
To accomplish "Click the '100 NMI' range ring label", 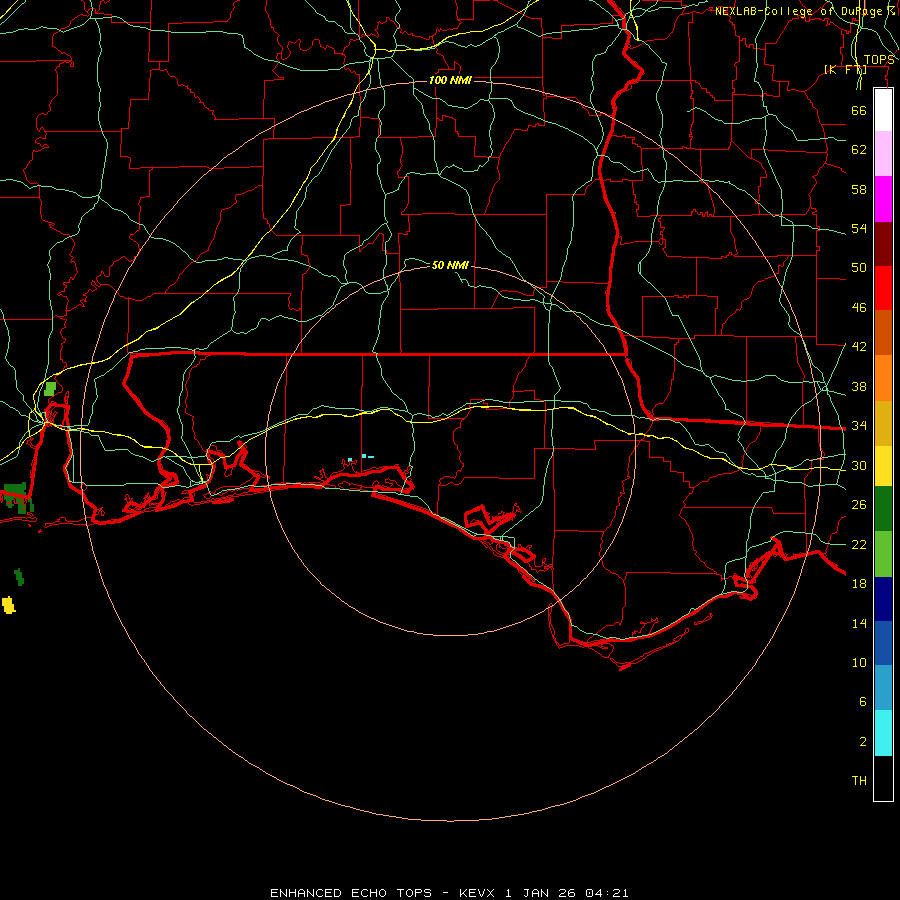I will [x=450, y=80].
